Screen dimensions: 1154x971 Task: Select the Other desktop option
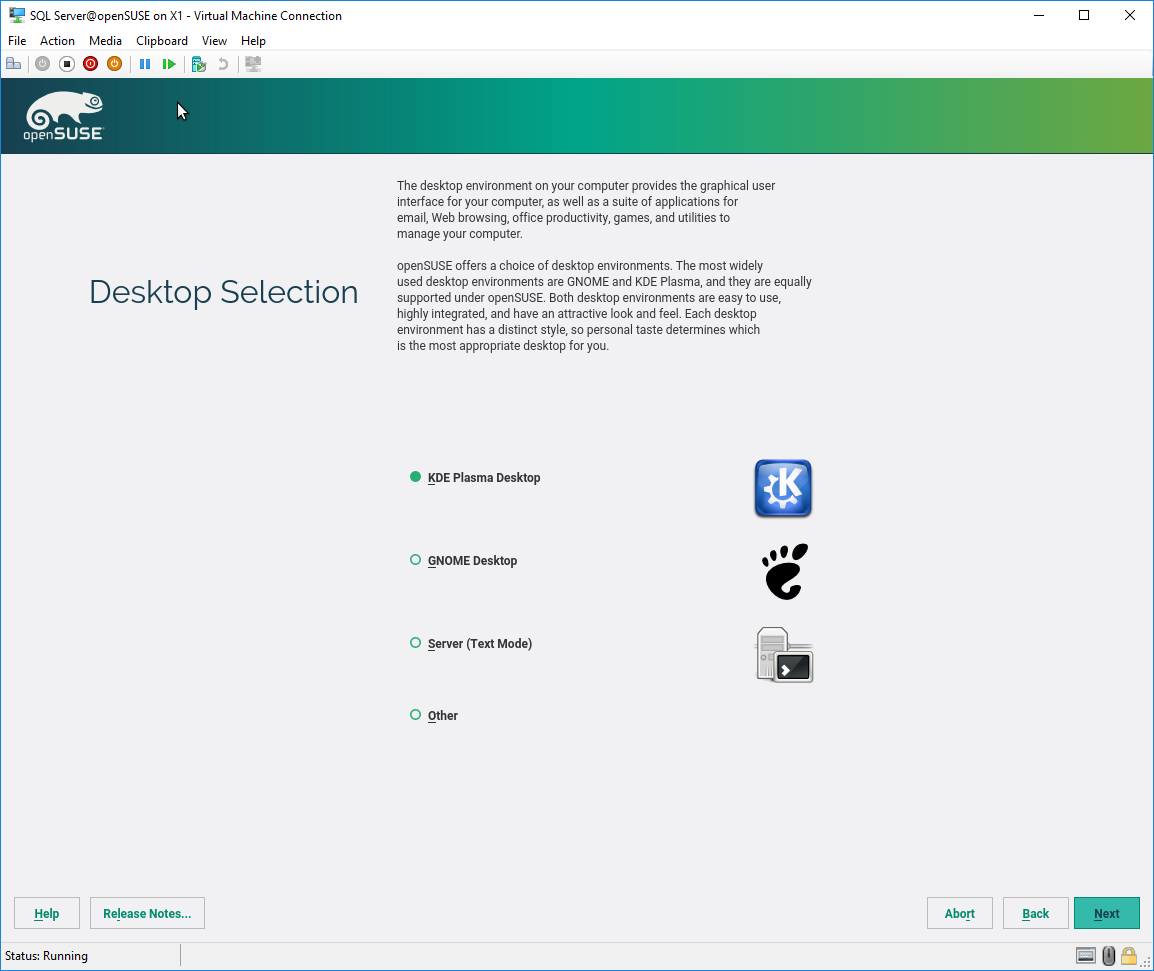point(415,715)
